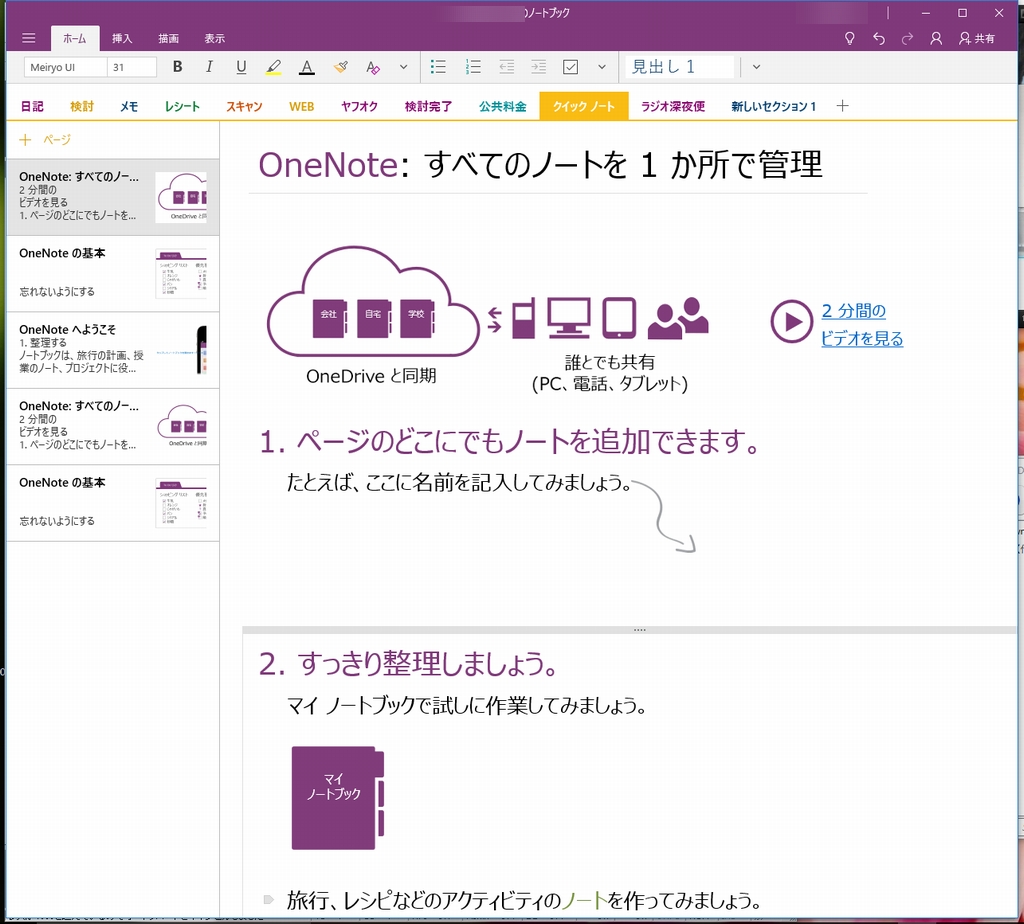Viewport: 1024px width, 924px height.
Task: Expand the styles list chevron
Action: point(756,67)
